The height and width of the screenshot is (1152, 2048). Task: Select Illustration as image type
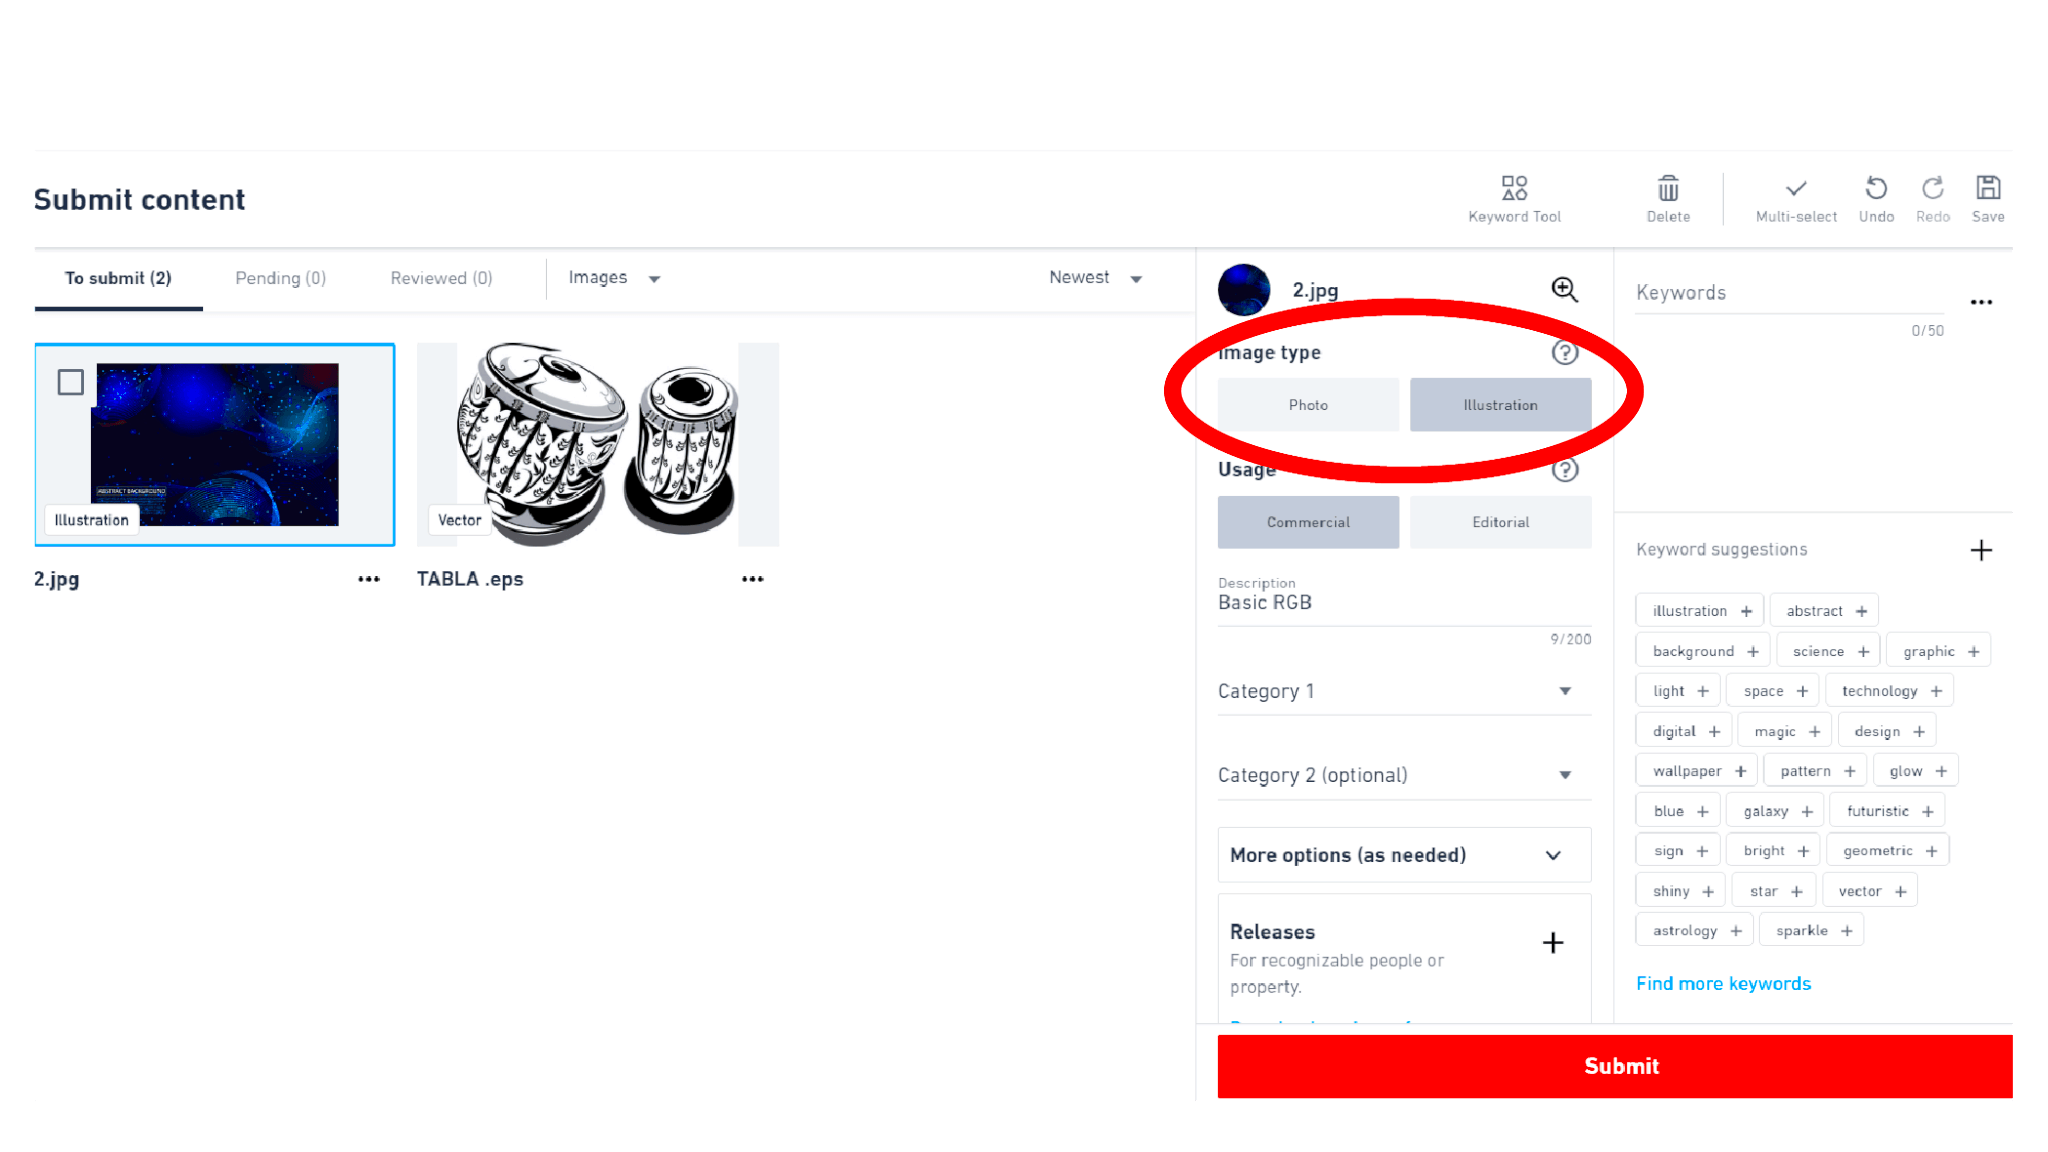1499,405
